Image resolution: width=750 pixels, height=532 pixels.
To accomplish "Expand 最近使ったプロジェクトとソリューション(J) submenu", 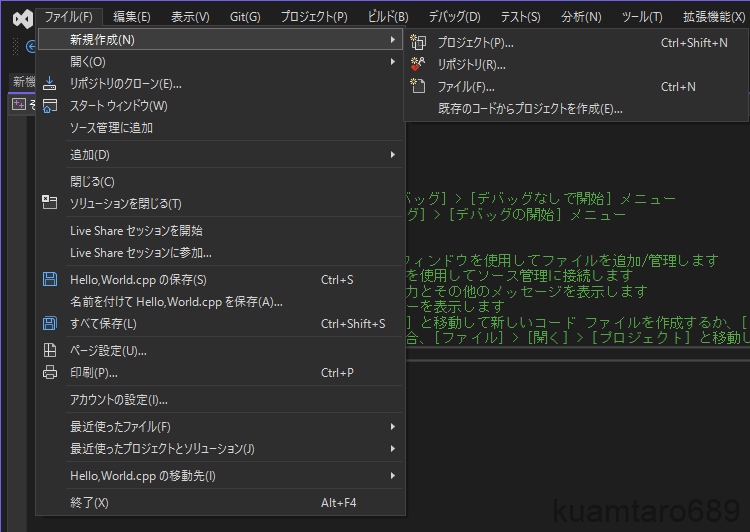I will click(x=220, y=448).
